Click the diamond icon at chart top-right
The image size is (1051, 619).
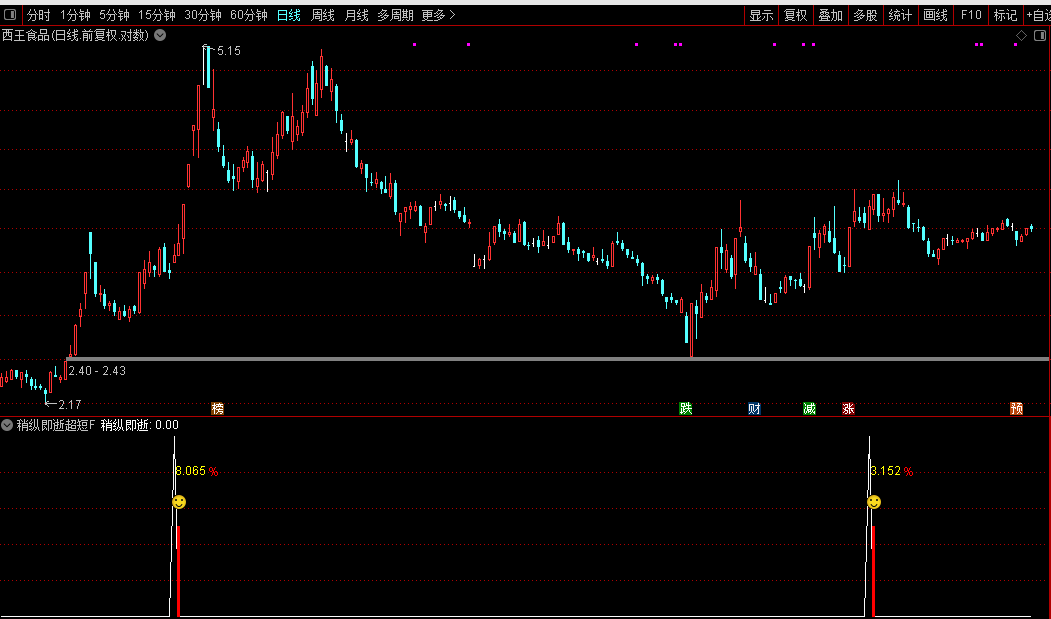1021,36
